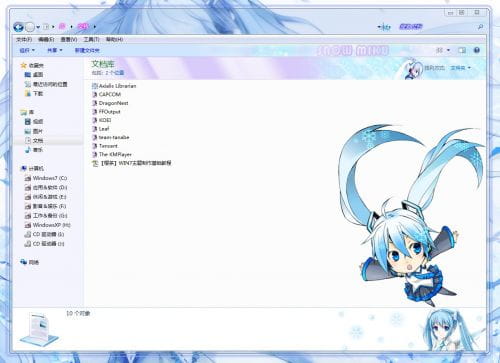Select the Leaf folder

(100, 129)
